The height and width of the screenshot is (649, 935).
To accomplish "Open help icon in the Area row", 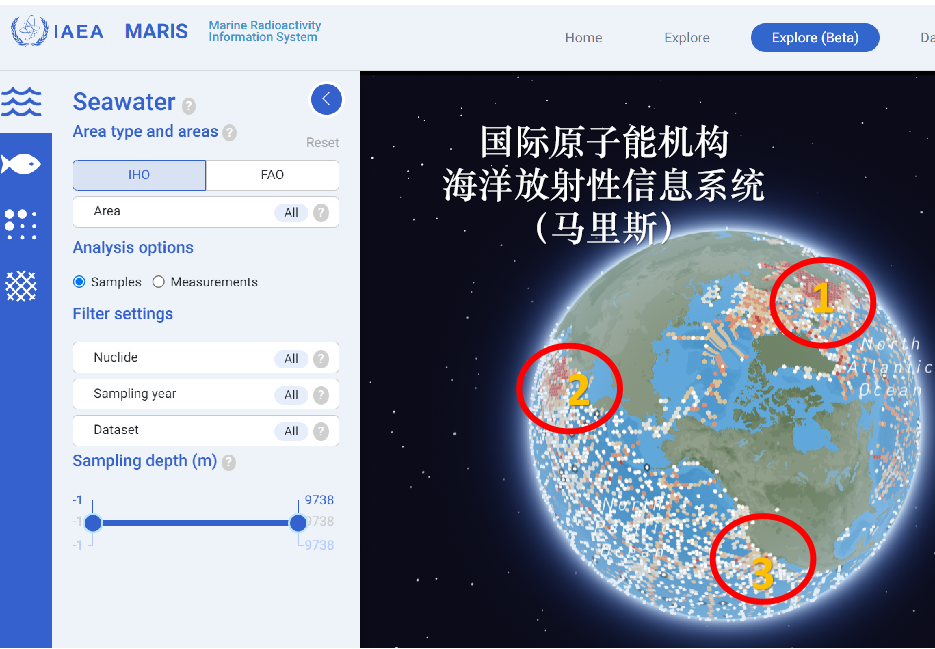I will [321, 212].
